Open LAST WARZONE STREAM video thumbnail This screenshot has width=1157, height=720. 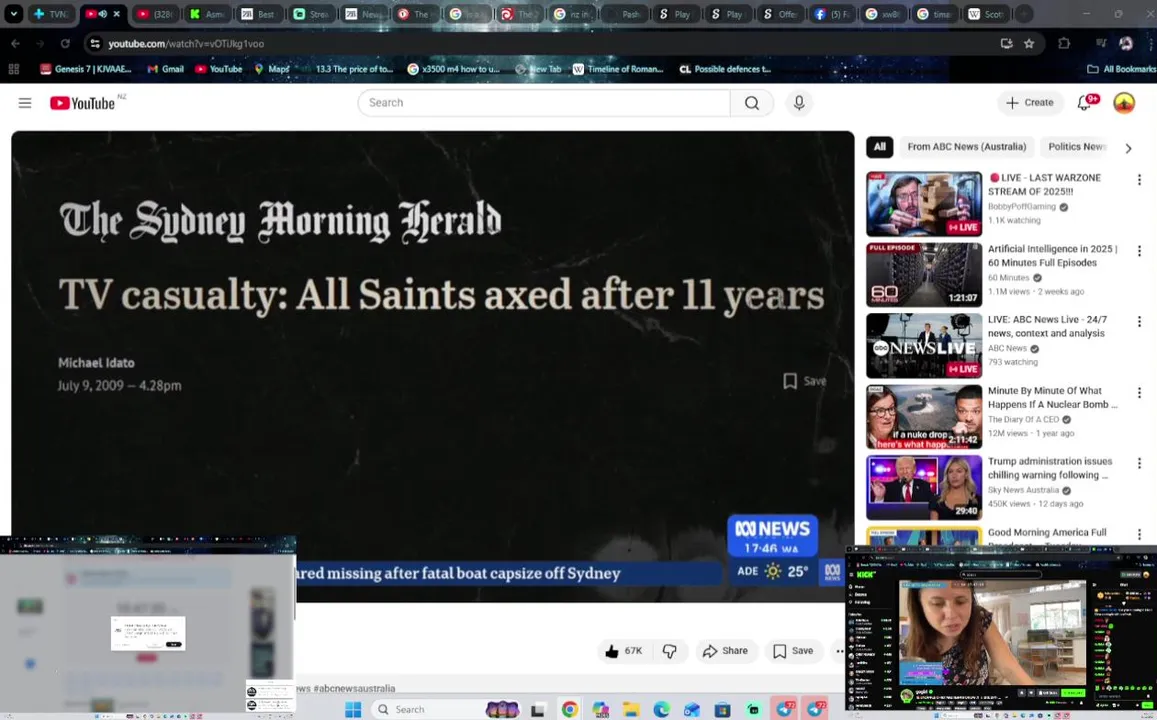pos(924,204)
